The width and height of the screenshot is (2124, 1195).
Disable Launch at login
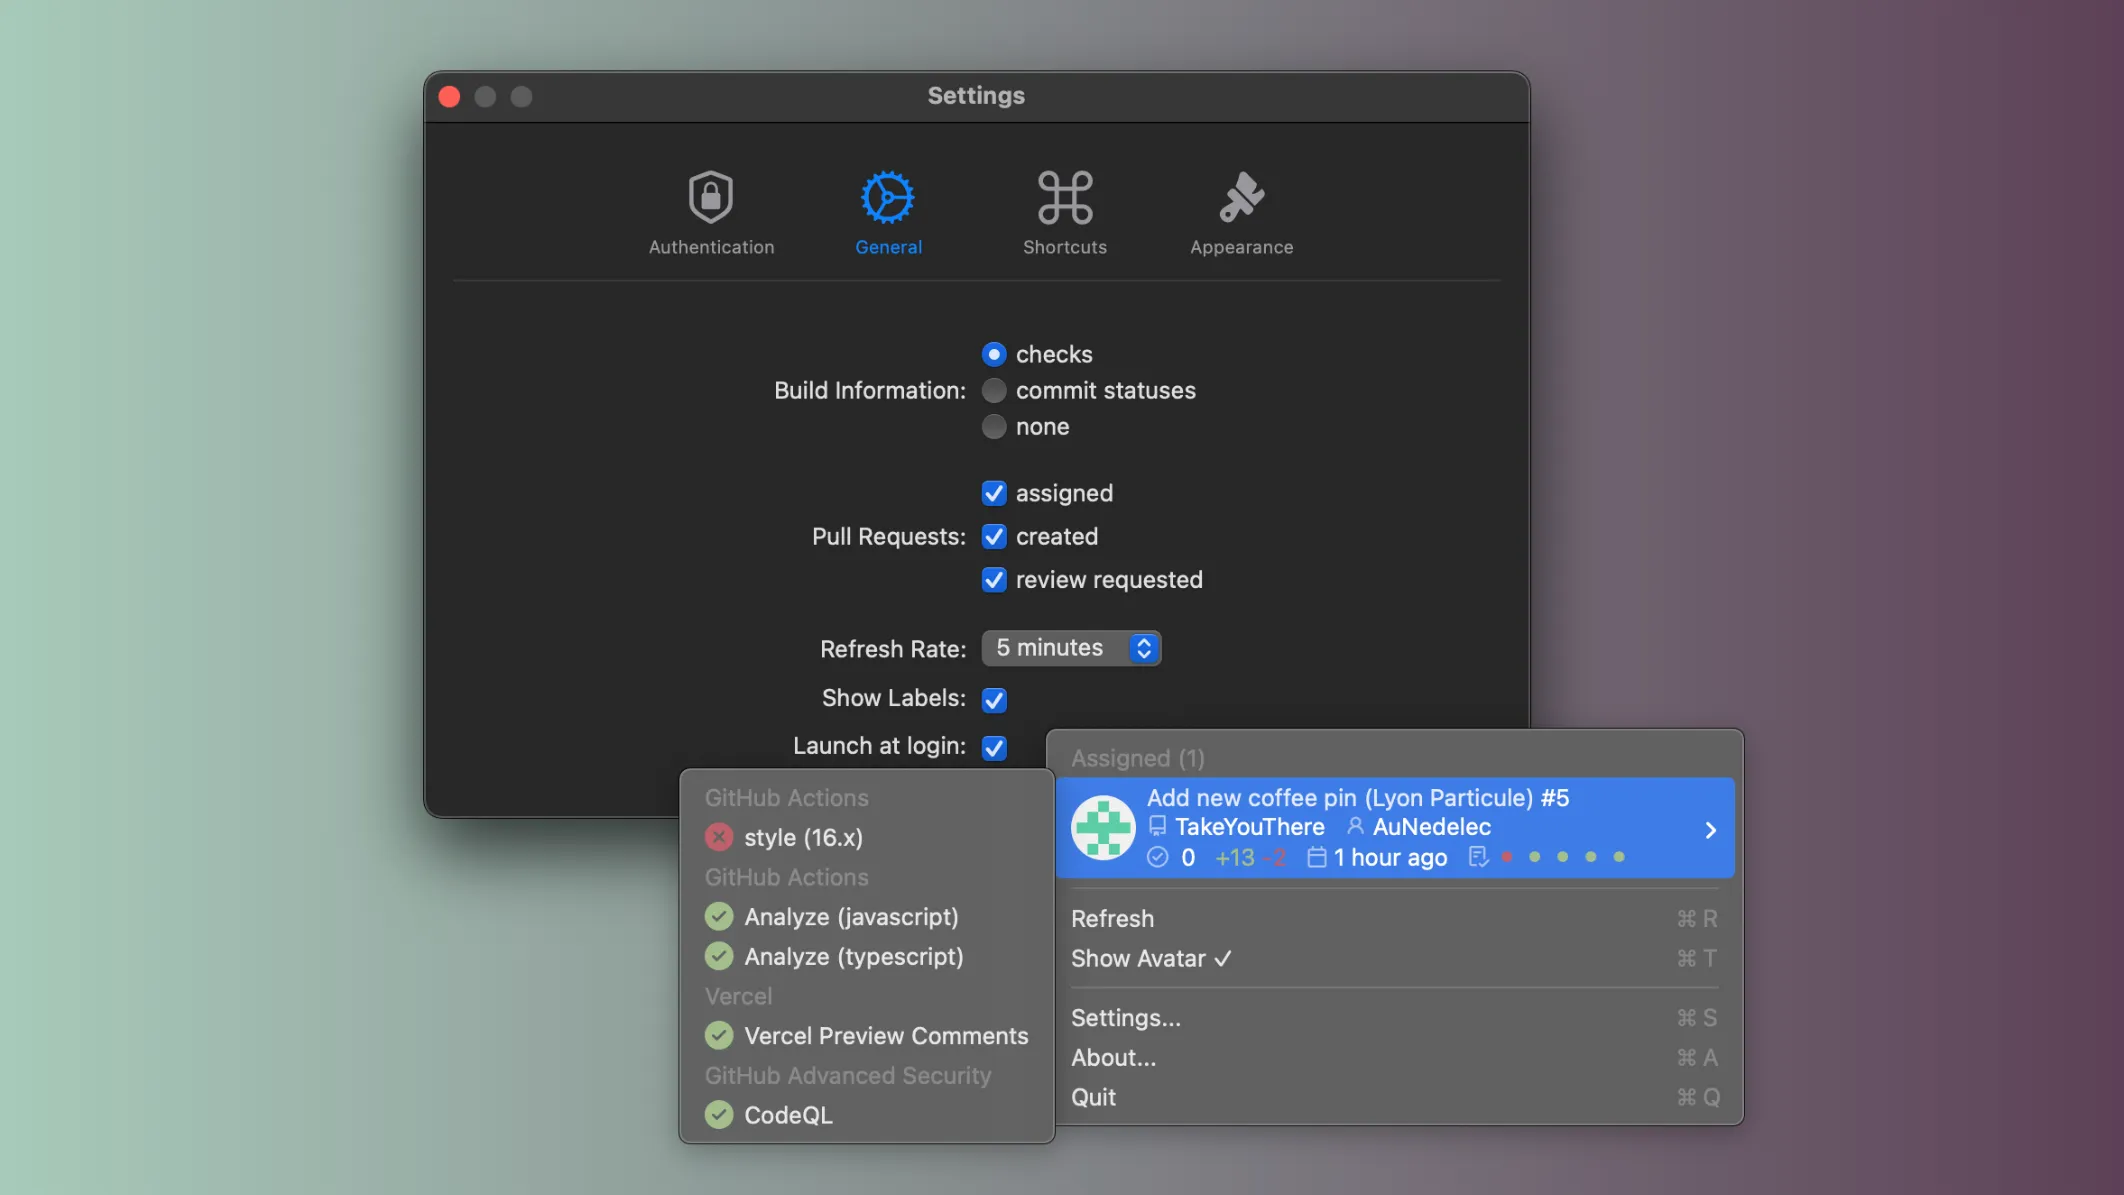pyautogui.click(x=994, y=746)
